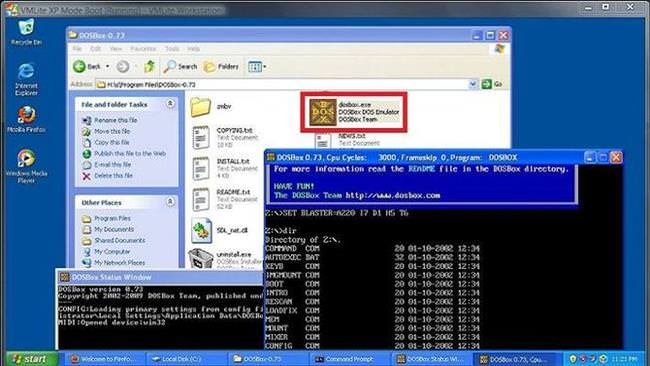Image resolution: width=650 pixels, height=366 pixels.
Task: Click the Up folder icon in the toolbar
Action: pyautogui.click(x=149, y=66)
